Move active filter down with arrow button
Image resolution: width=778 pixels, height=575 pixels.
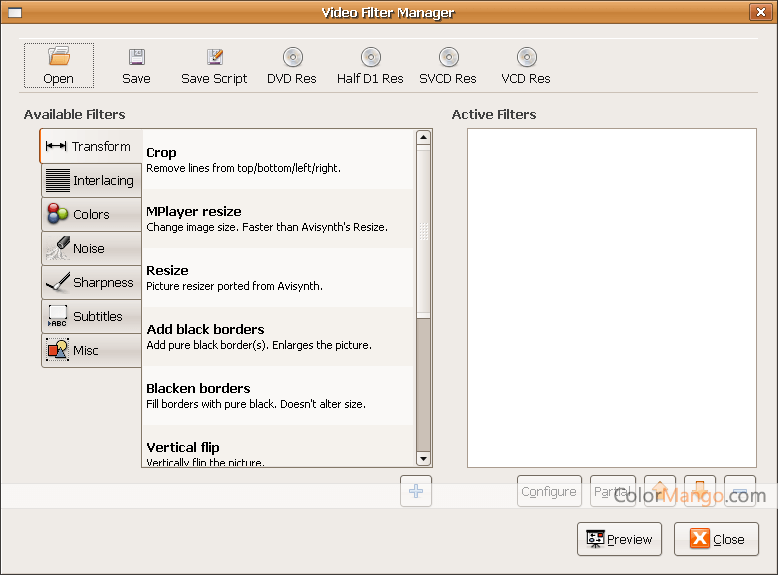click(700, 490)
